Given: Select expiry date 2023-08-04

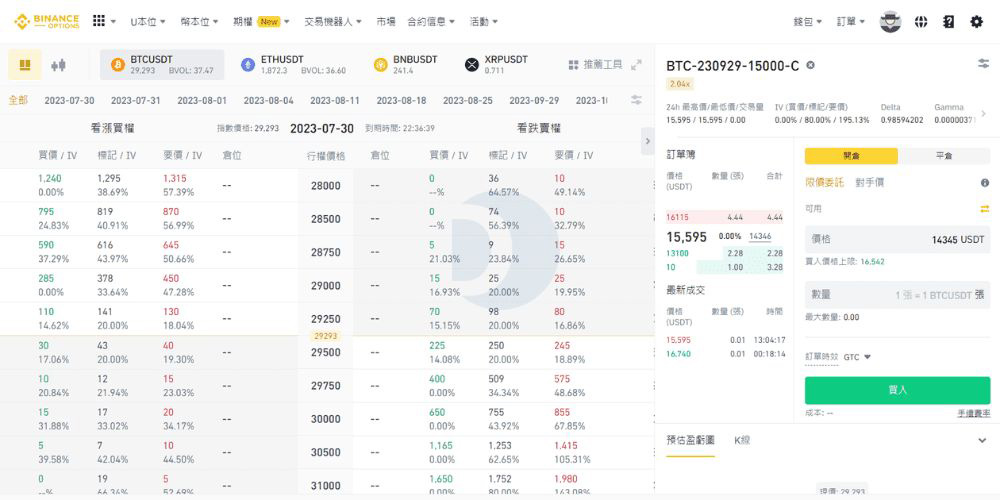Looking at the screenshot, I should point(268,100).
